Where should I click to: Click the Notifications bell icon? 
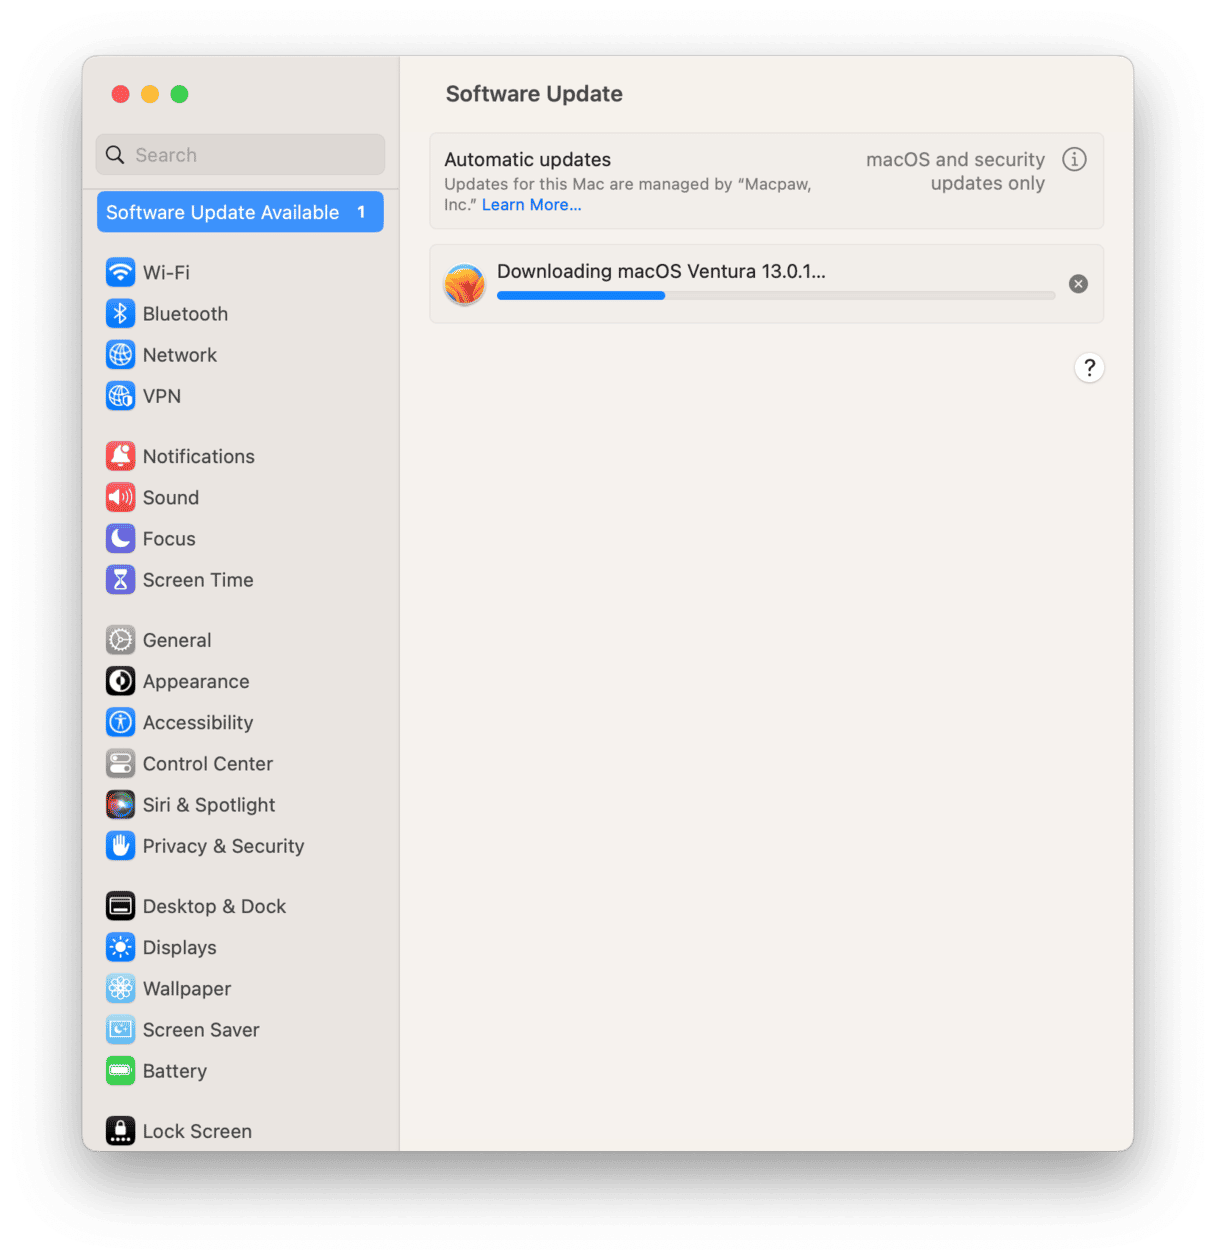point(120,456)
